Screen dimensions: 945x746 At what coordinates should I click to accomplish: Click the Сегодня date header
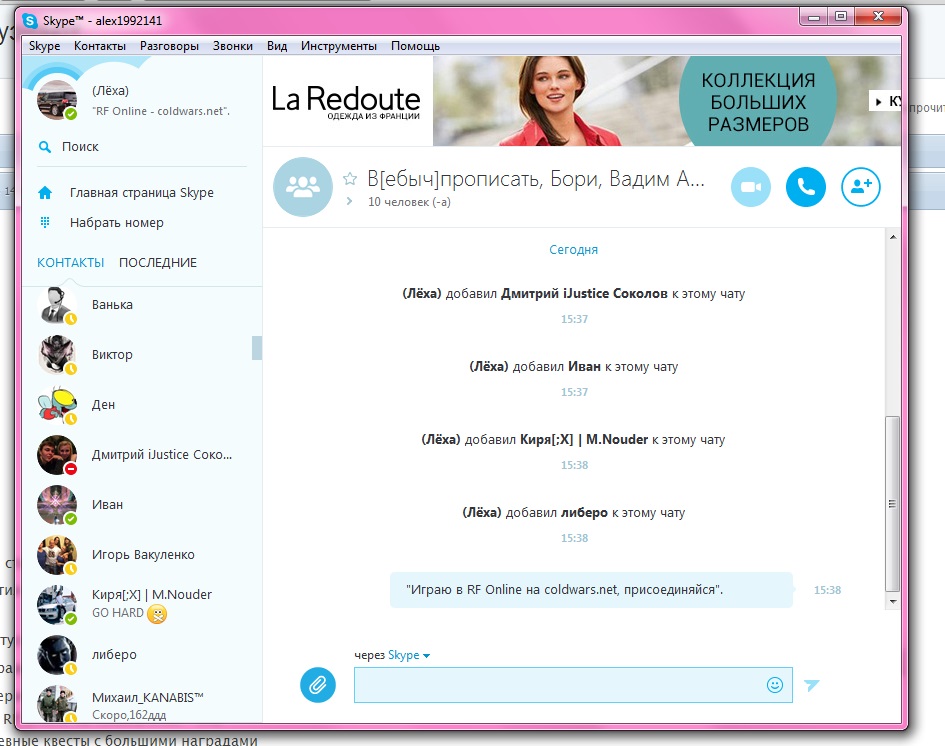573,249
